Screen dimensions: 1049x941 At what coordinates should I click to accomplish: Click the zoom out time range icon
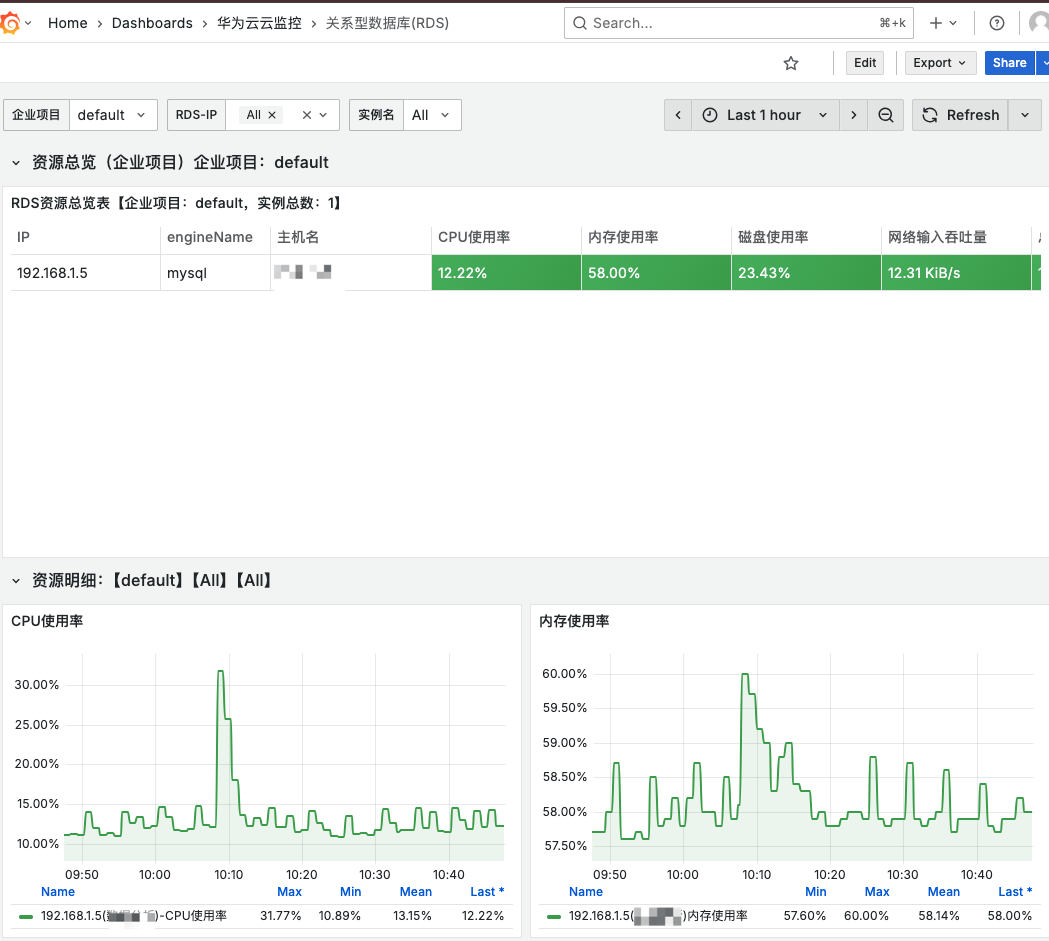885,115
